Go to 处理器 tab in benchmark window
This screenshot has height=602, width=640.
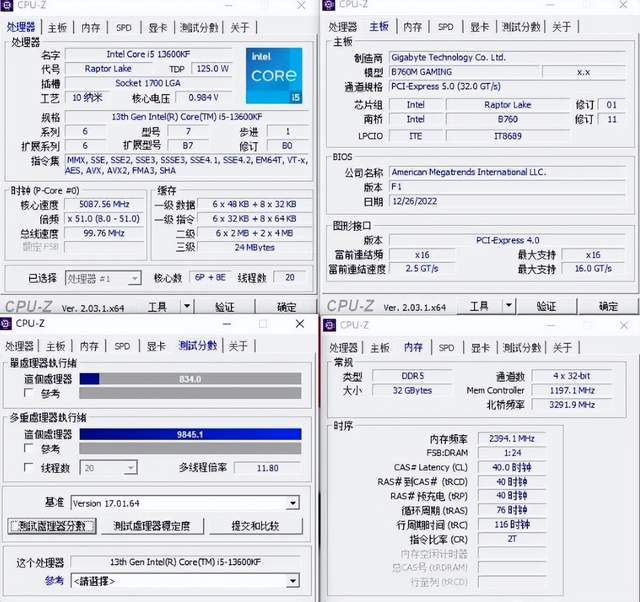tap(19, 346)
